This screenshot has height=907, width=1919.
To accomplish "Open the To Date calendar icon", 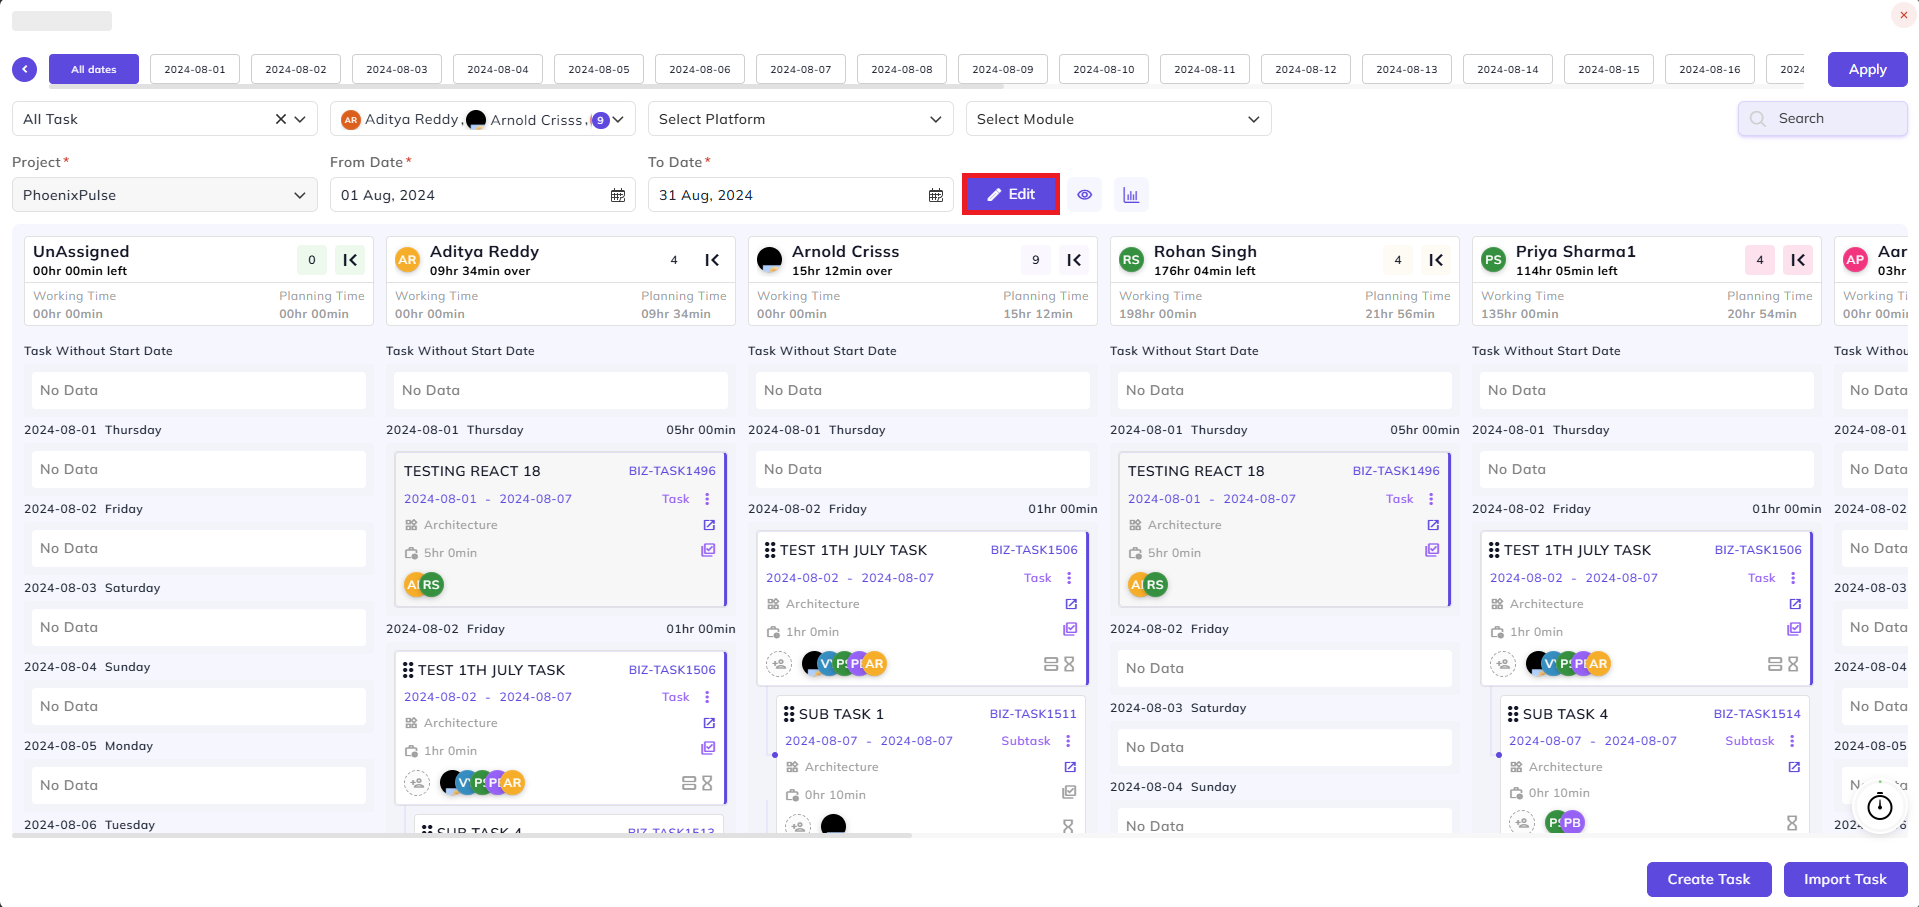I will pyautogui.click(x=936, y=195).
